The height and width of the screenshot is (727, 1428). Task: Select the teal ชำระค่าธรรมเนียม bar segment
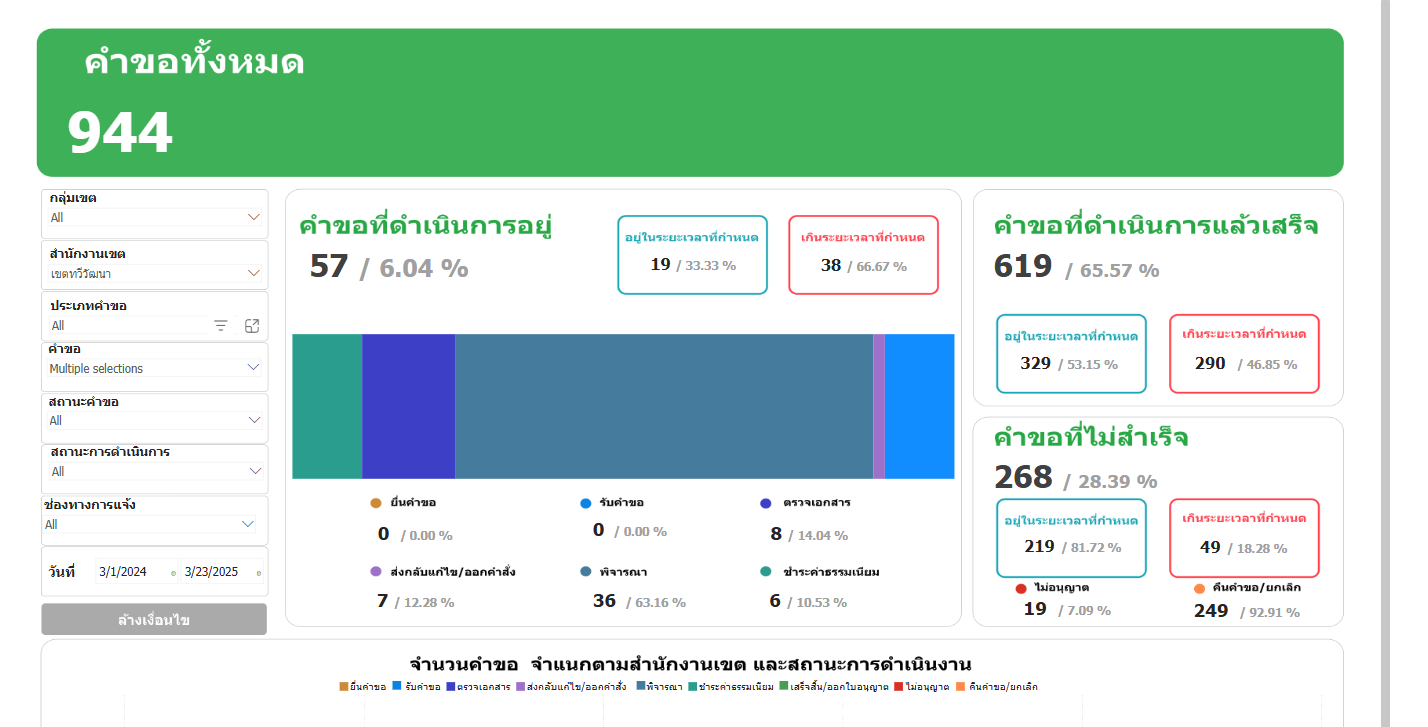coord(327,406)
